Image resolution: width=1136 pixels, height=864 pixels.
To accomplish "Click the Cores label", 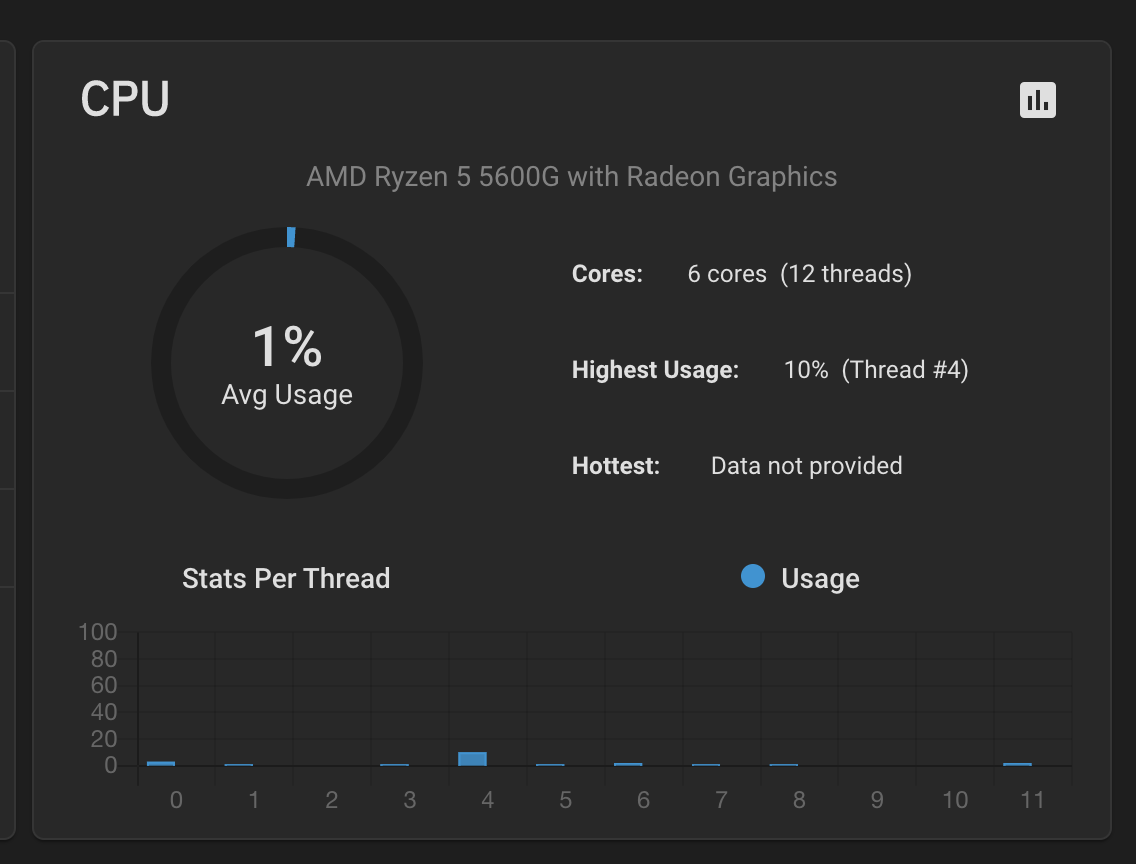I will pyautogui.click(x=607, y=274).
